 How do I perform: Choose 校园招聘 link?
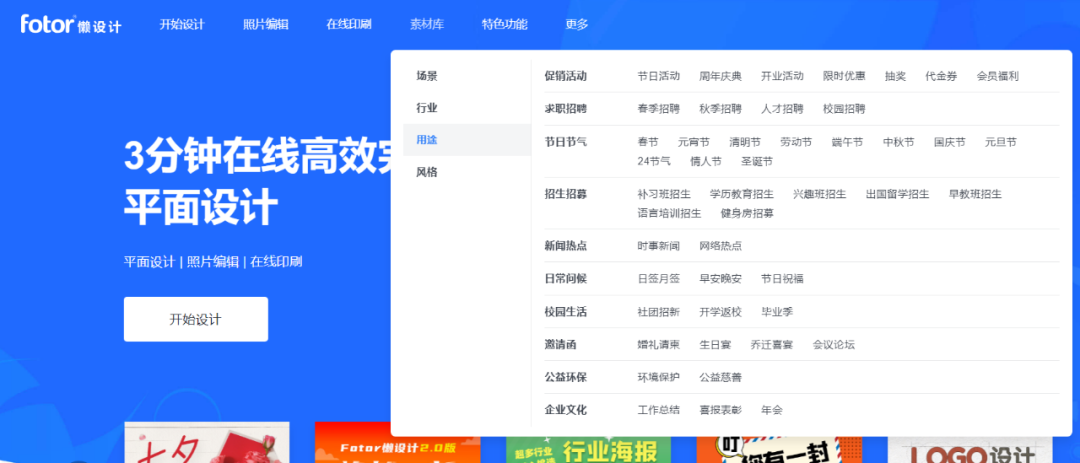coord(844,109)
